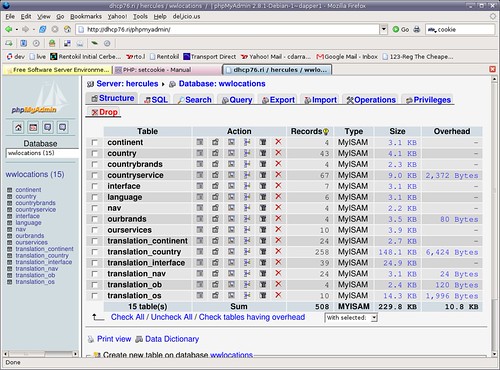This screenshot has width=500, height=370.
Task: Click the 'Check All' link
Action: (x=127, y=317)
